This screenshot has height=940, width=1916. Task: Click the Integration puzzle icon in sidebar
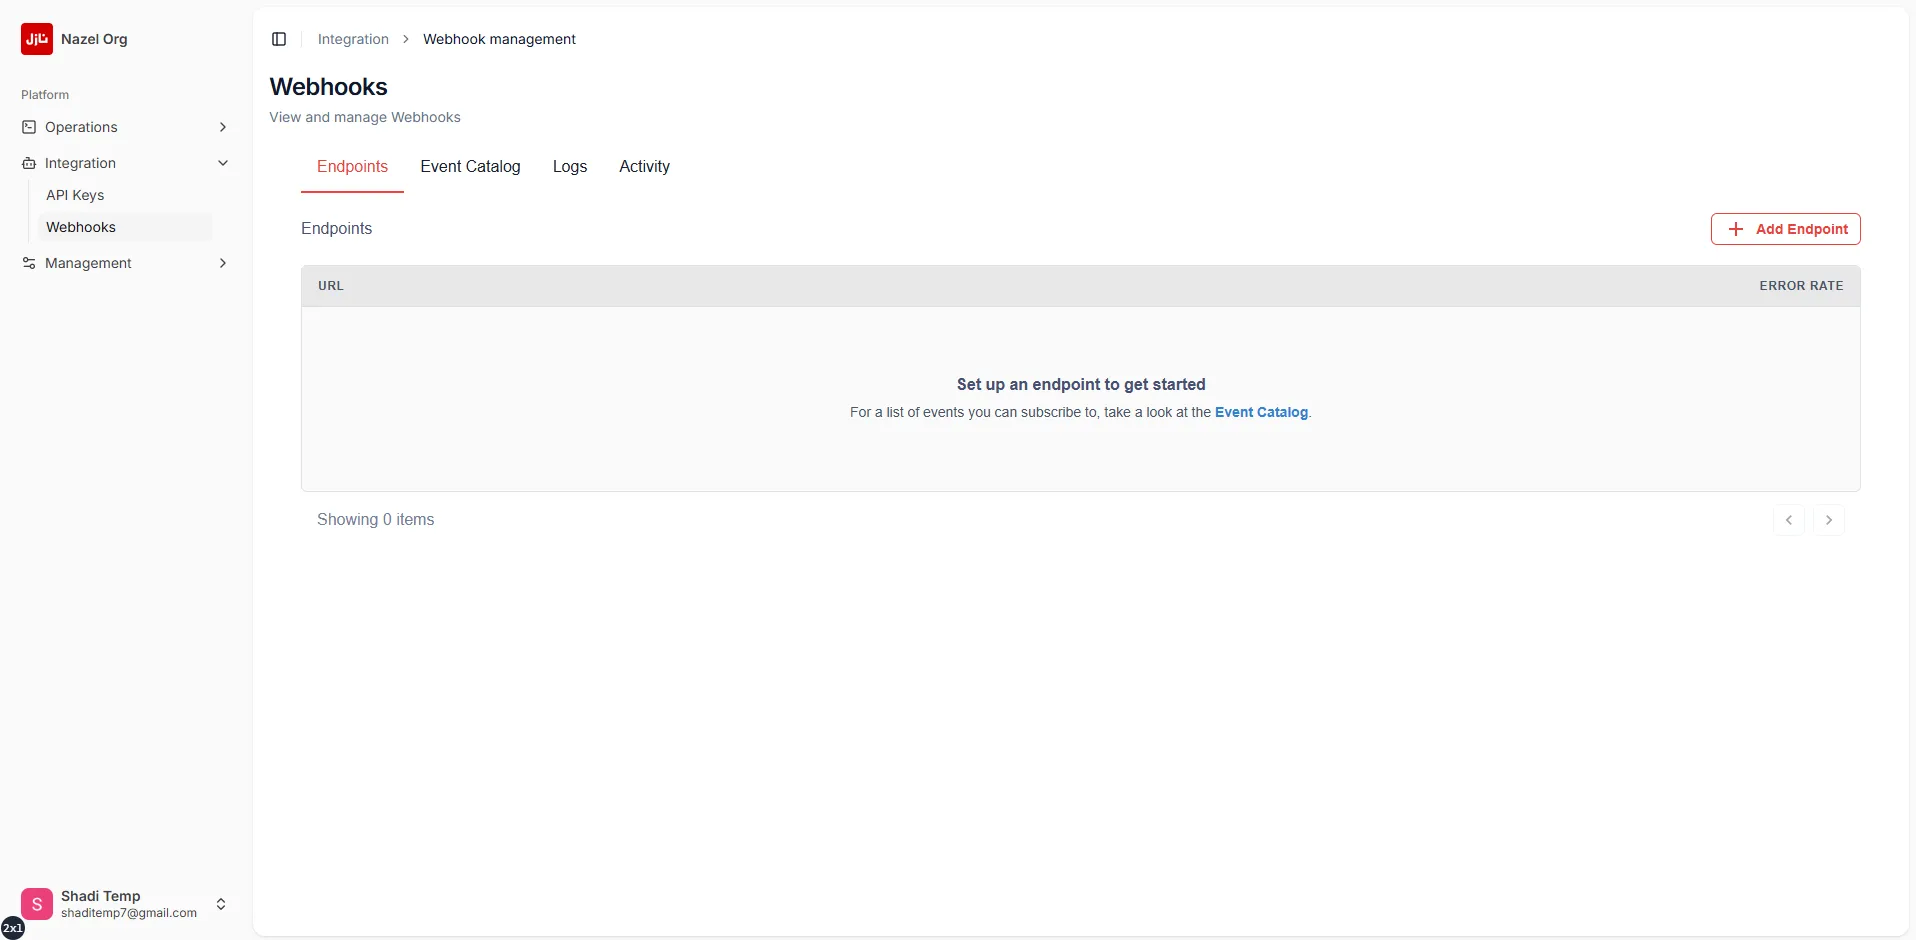(x=28, y=162)
